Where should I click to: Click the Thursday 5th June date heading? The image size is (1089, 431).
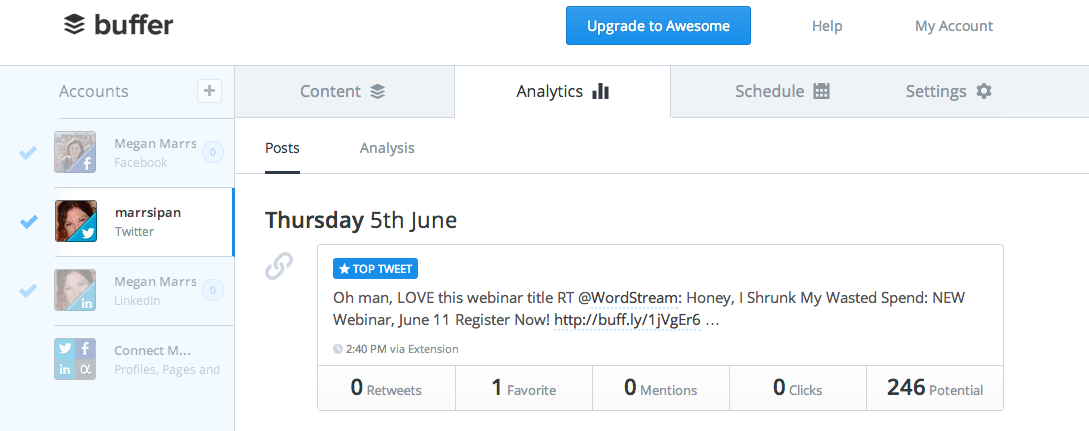[361, 220]
